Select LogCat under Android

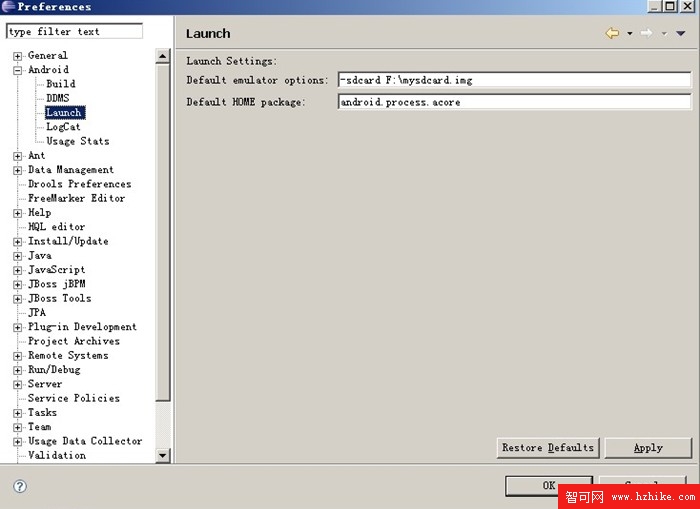click(63, 127)
